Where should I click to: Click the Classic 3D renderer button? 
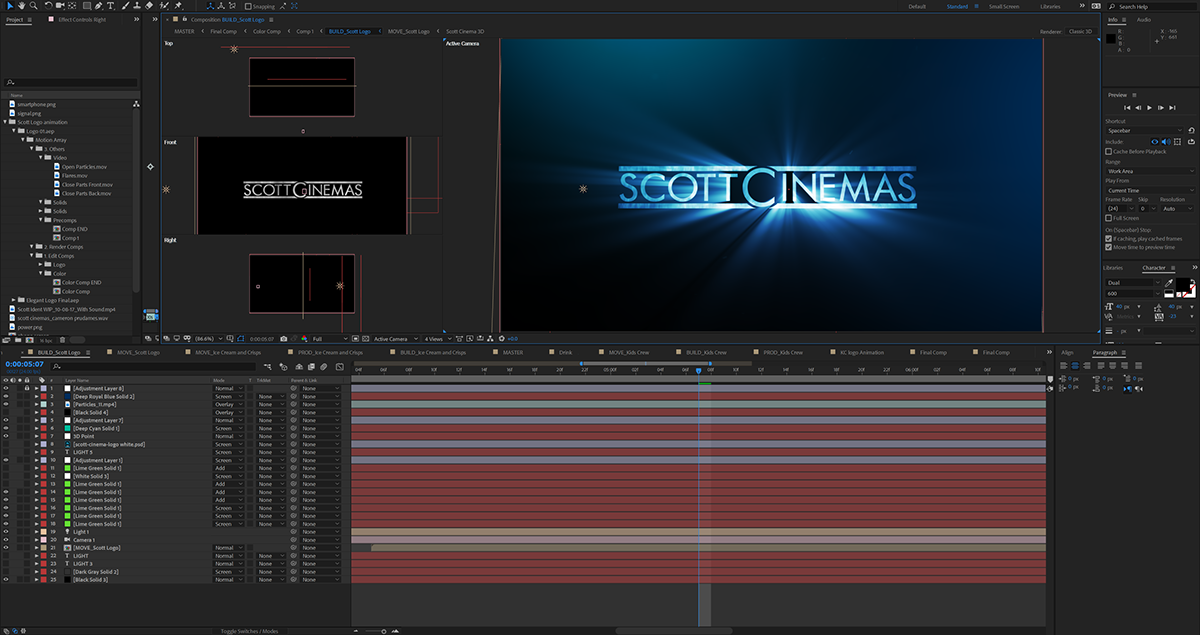1081,31
